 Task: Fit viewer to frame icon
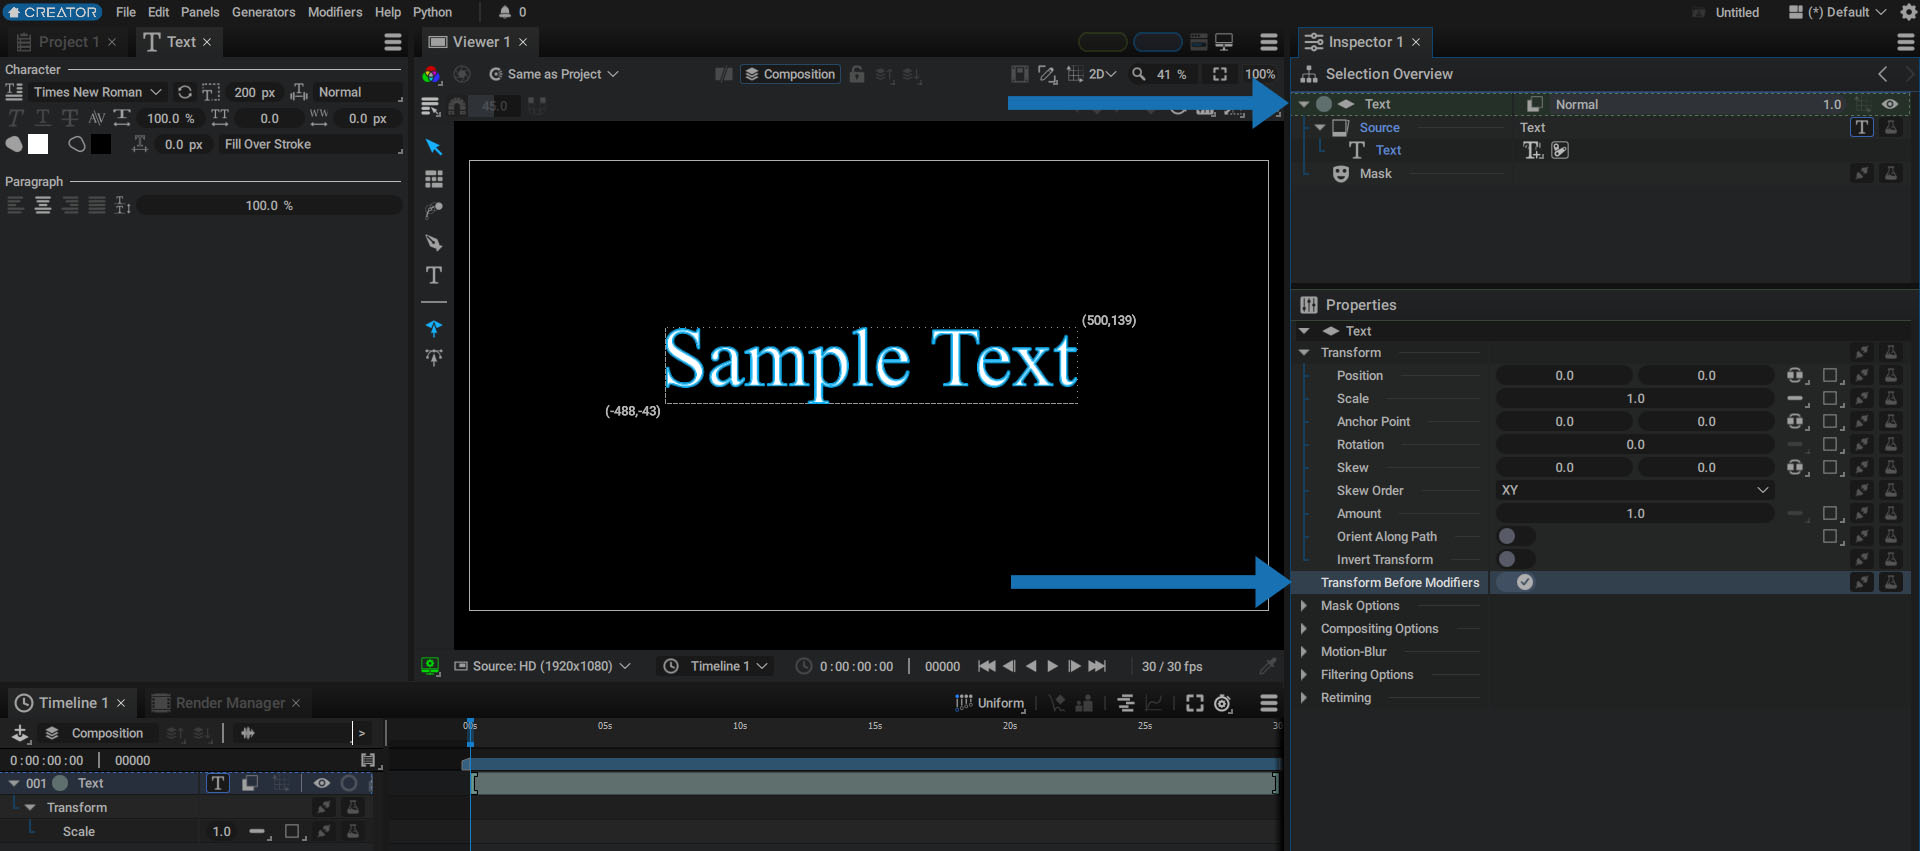(1220, 74)
